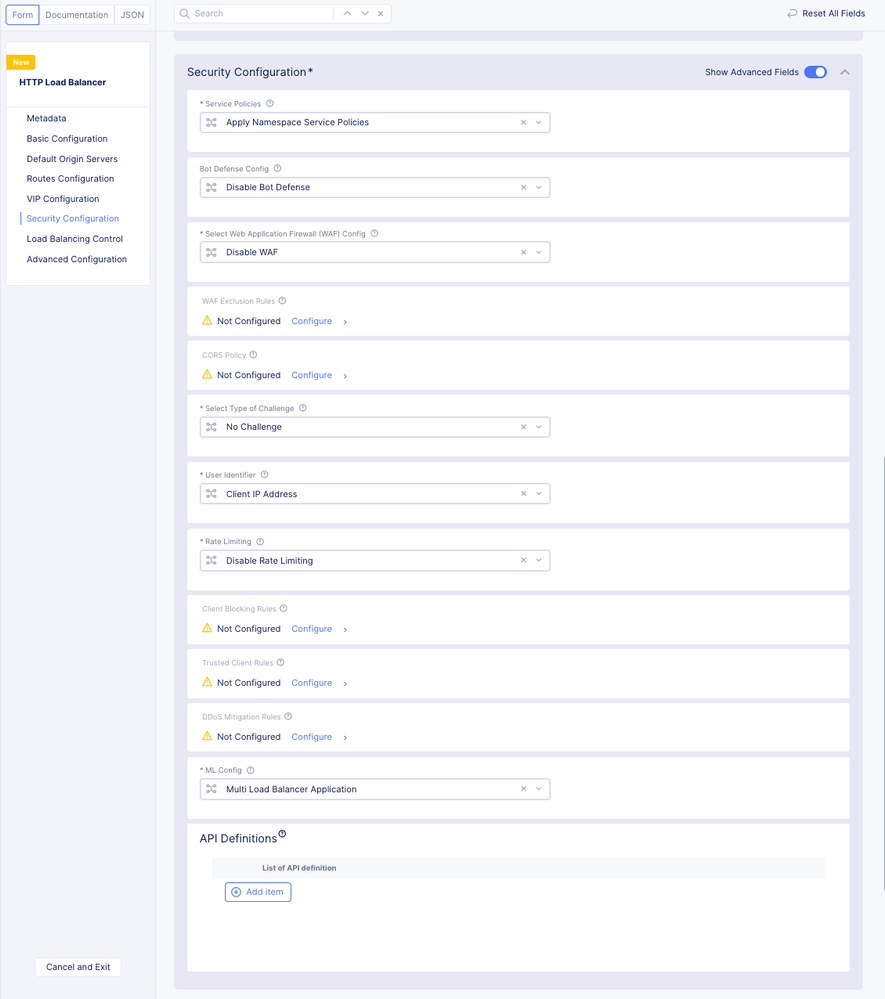Screen dimensions: 885x999
Task: Switch to the JSON tab
Action: tap(132, 15)
